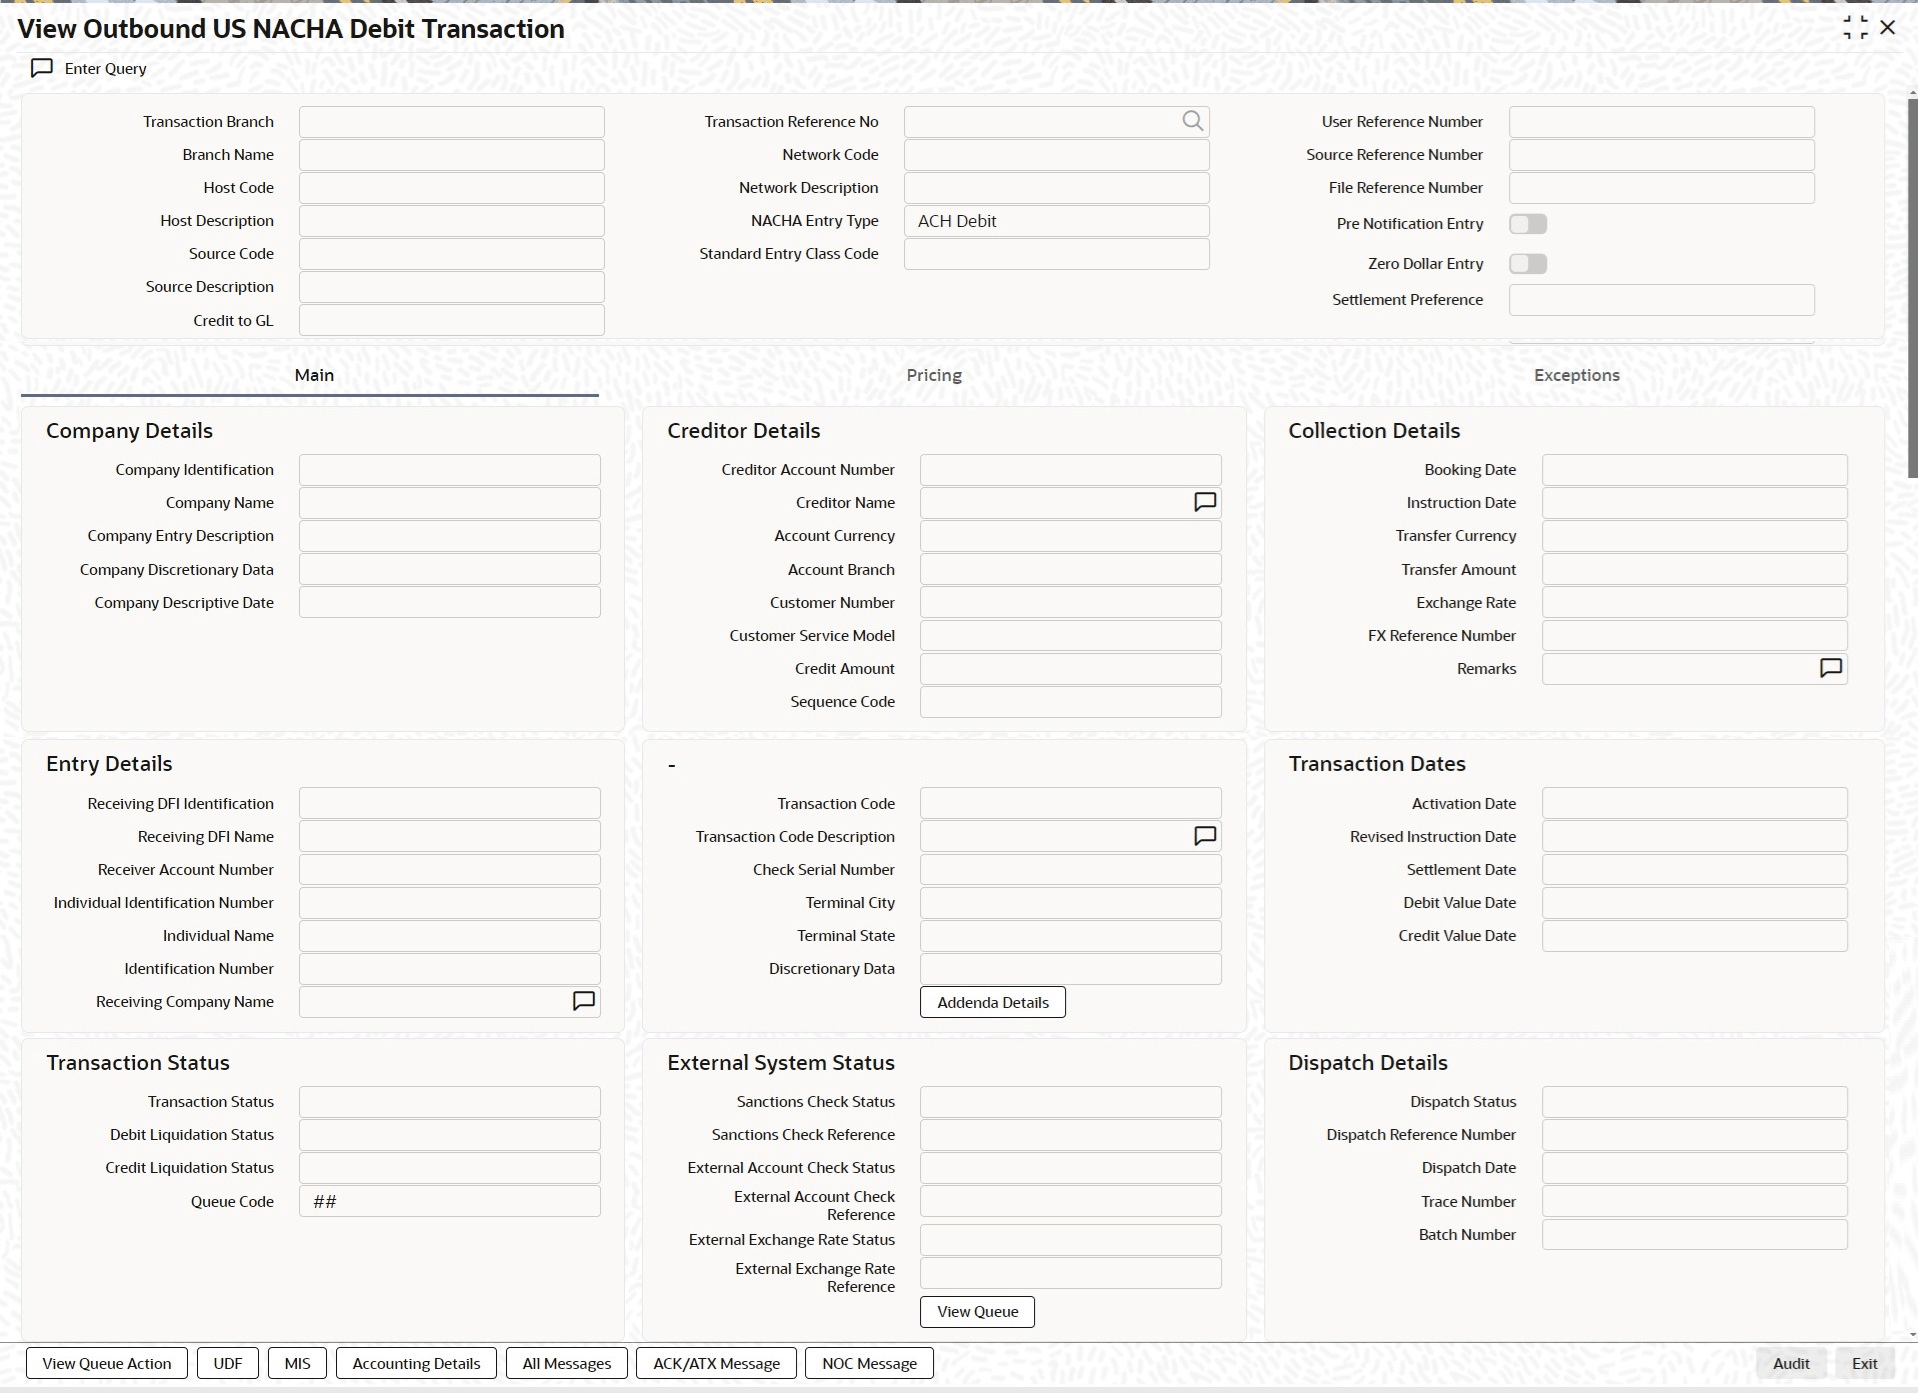Click the Transaction Status input field
The height and width of the screenshot is (1394, 1918).
[450, 1102]
